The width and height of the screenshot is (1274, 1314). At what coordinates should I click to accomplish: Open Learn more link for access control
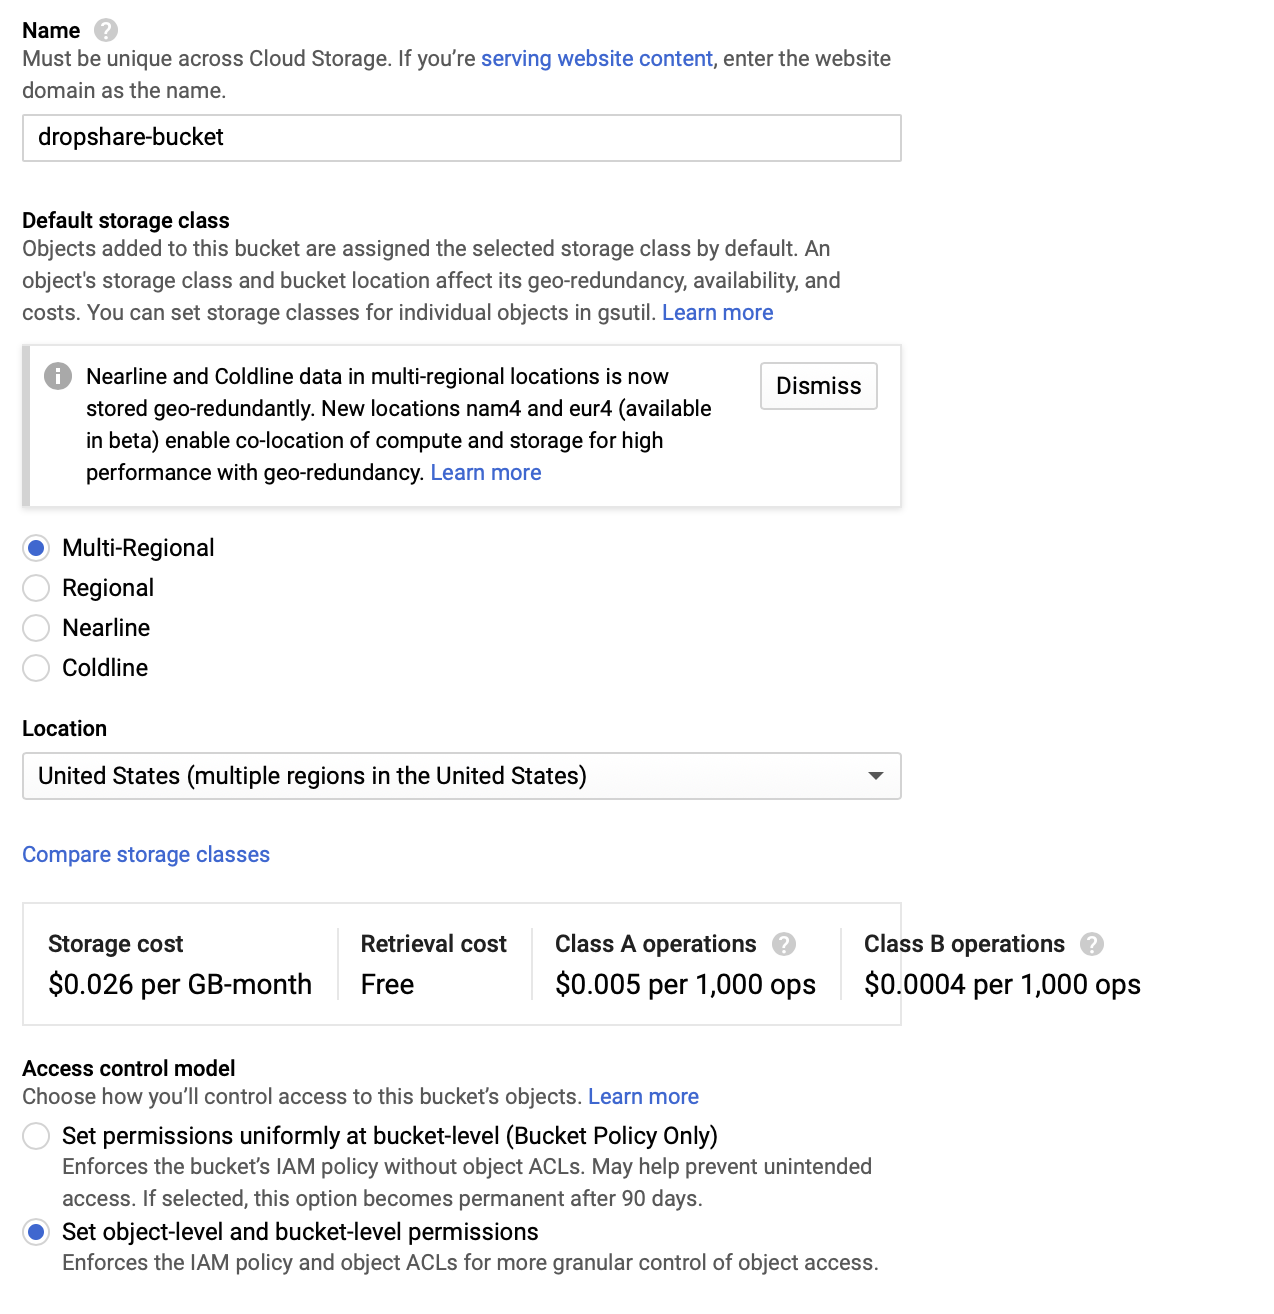click(643, 1097)
